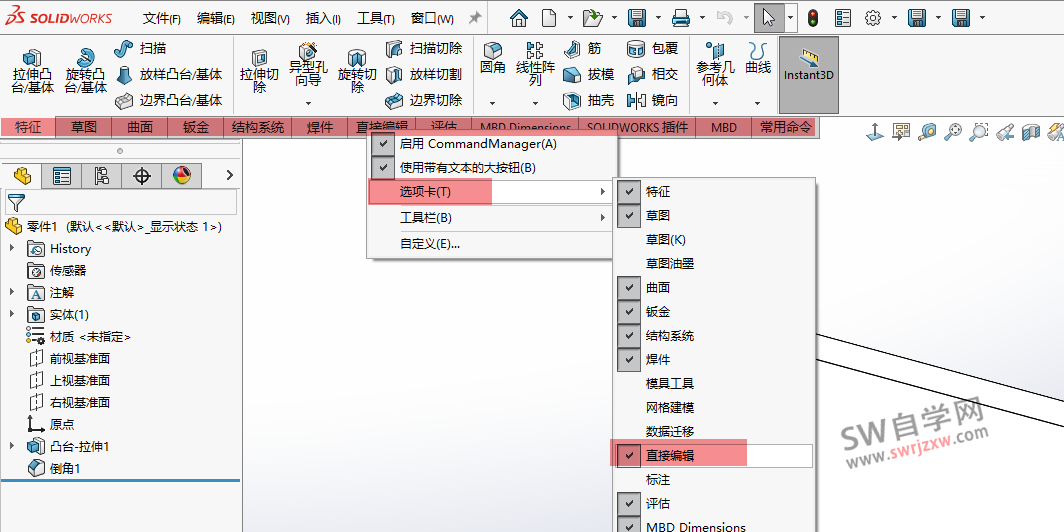
Task: Open the PropertyManager tab icon
Action: click(62, 176)
